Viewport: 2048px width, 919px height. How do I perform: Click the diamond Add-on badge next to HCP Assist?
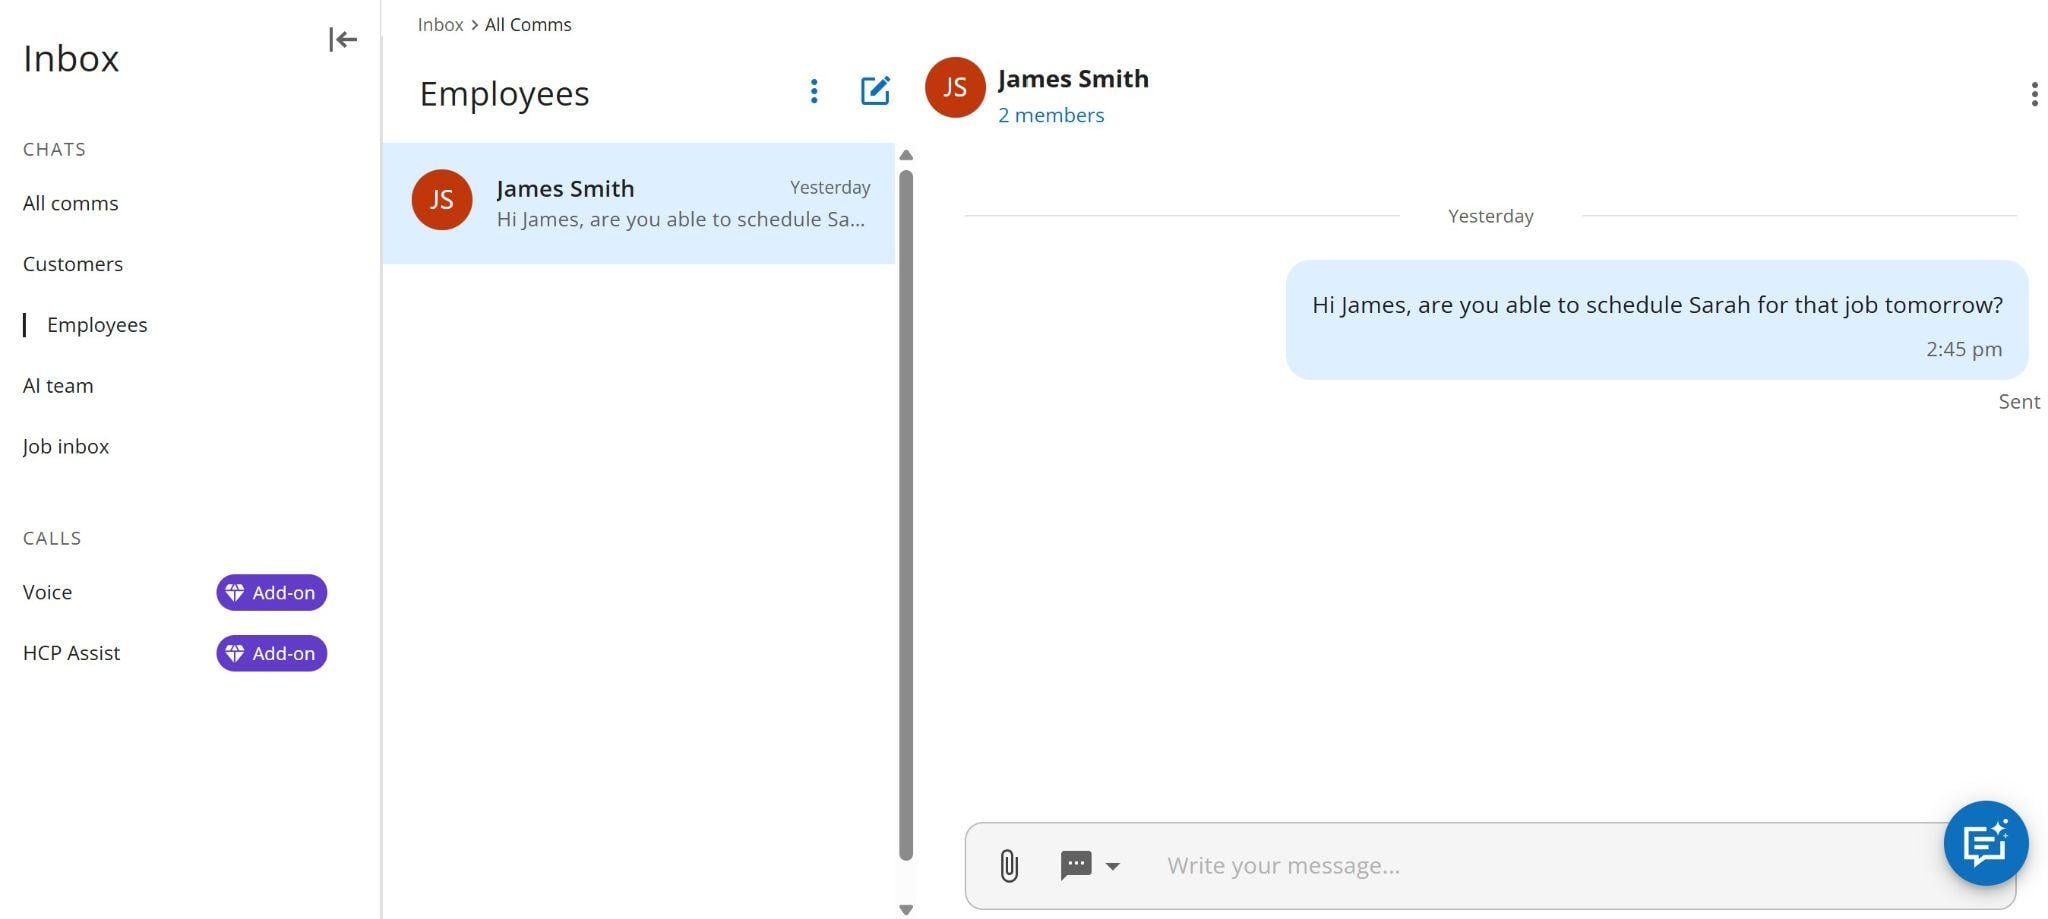click(271, 653)
